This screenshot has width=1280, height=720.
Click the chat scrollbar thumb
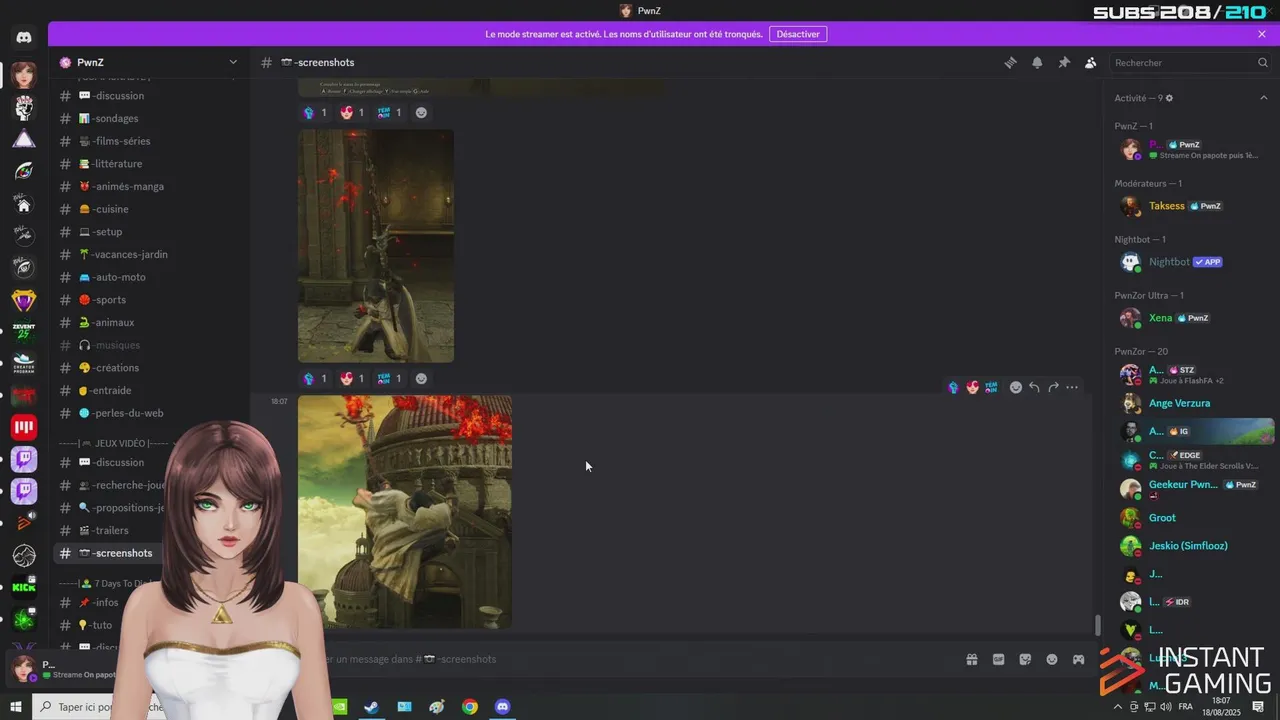[x=1097, y=625]
